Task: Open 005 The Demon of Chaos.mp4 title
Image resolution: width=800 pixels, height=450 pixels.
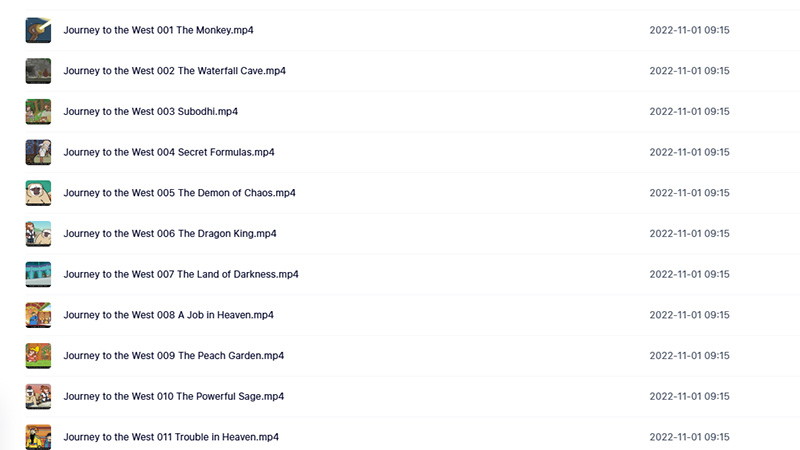Action: pos(180,193)
